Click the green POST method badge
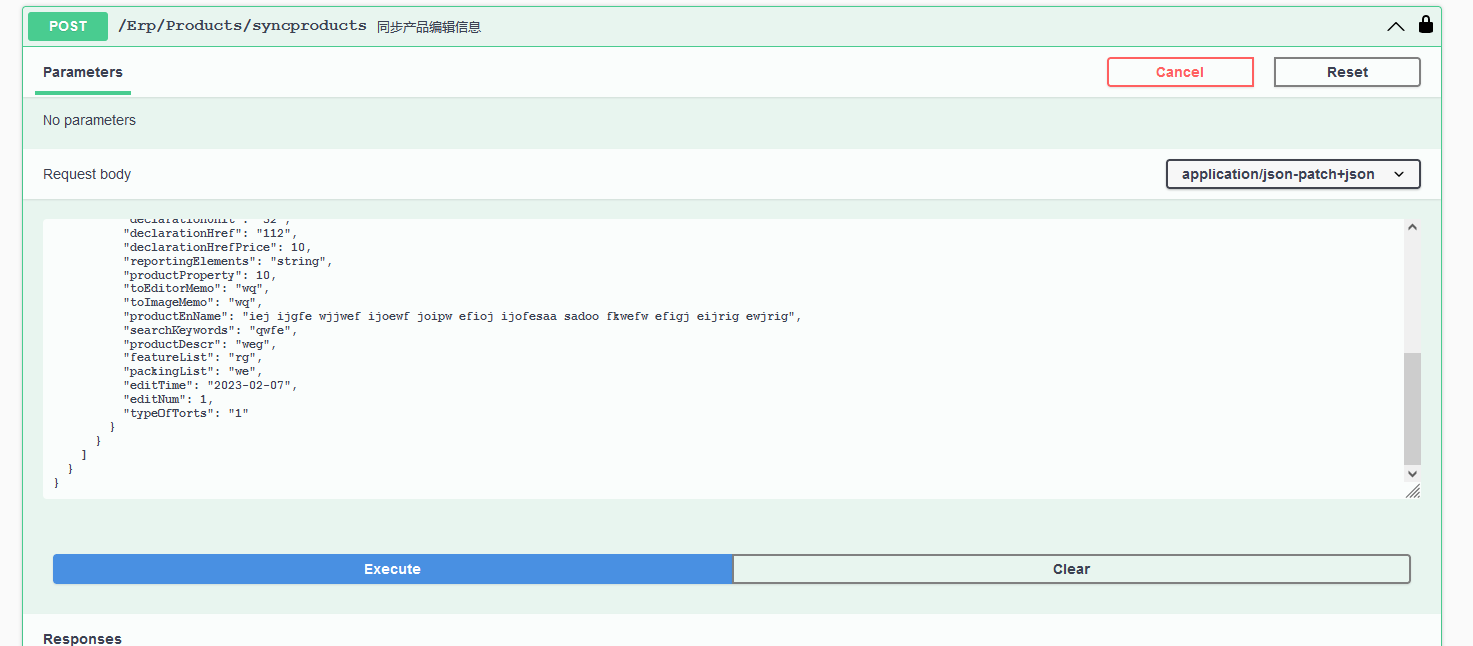 pos(68,26)
